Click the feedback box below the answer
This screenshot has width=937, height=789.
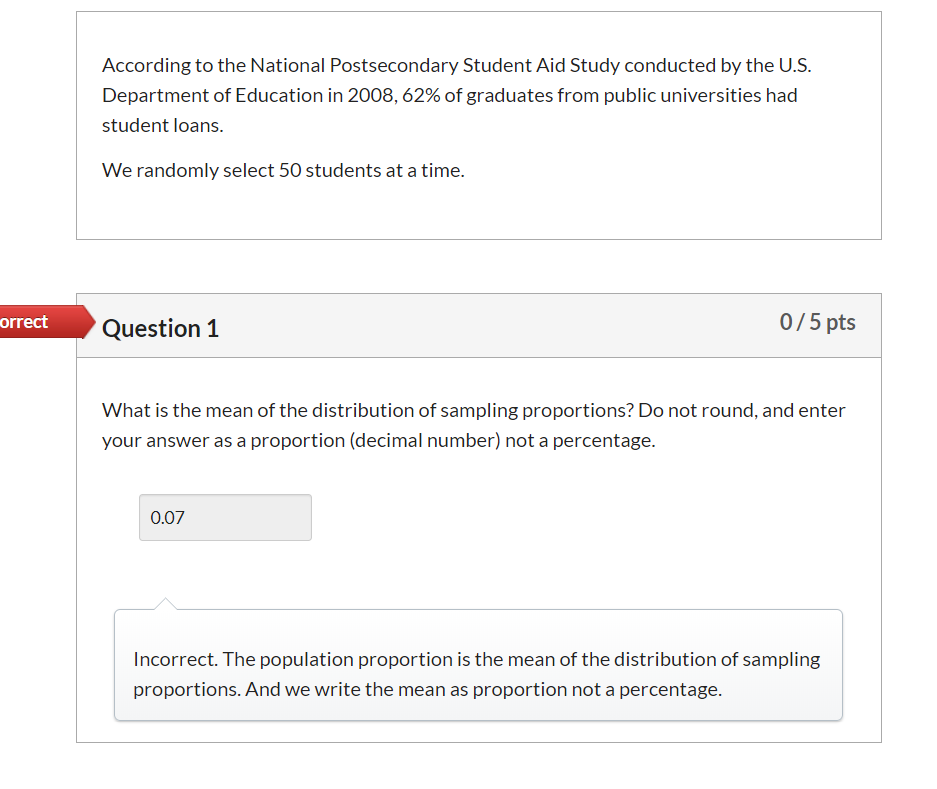coord(478,665)
